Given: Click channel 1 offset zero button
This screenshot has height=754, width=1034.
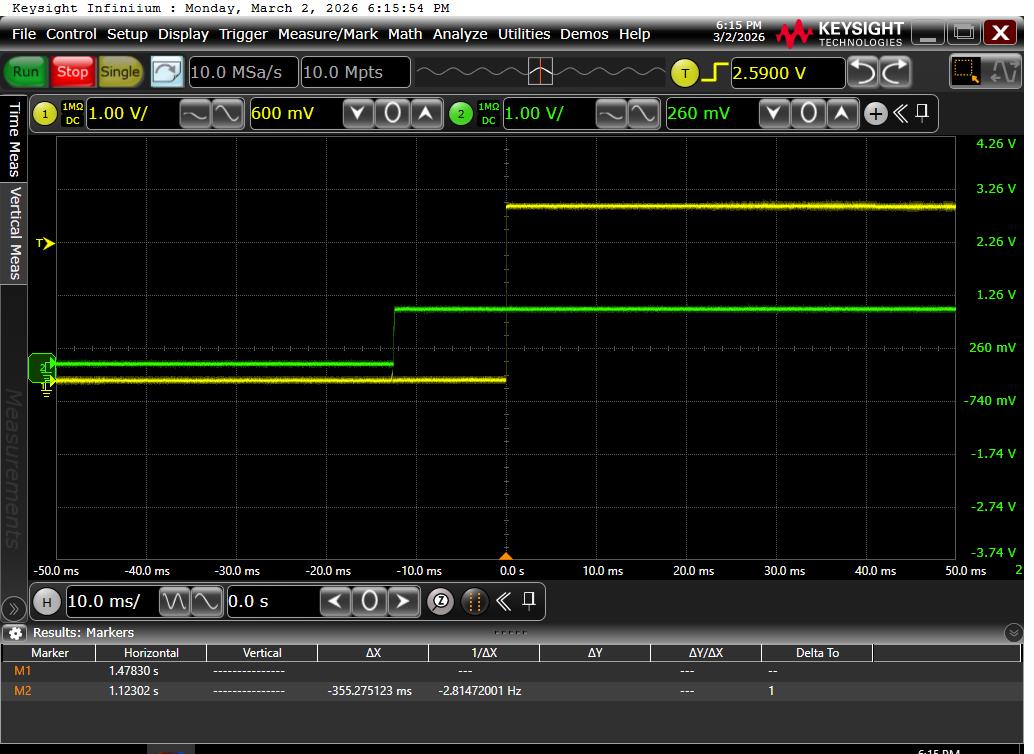Looking at the screenshot, I should (392, 114).
